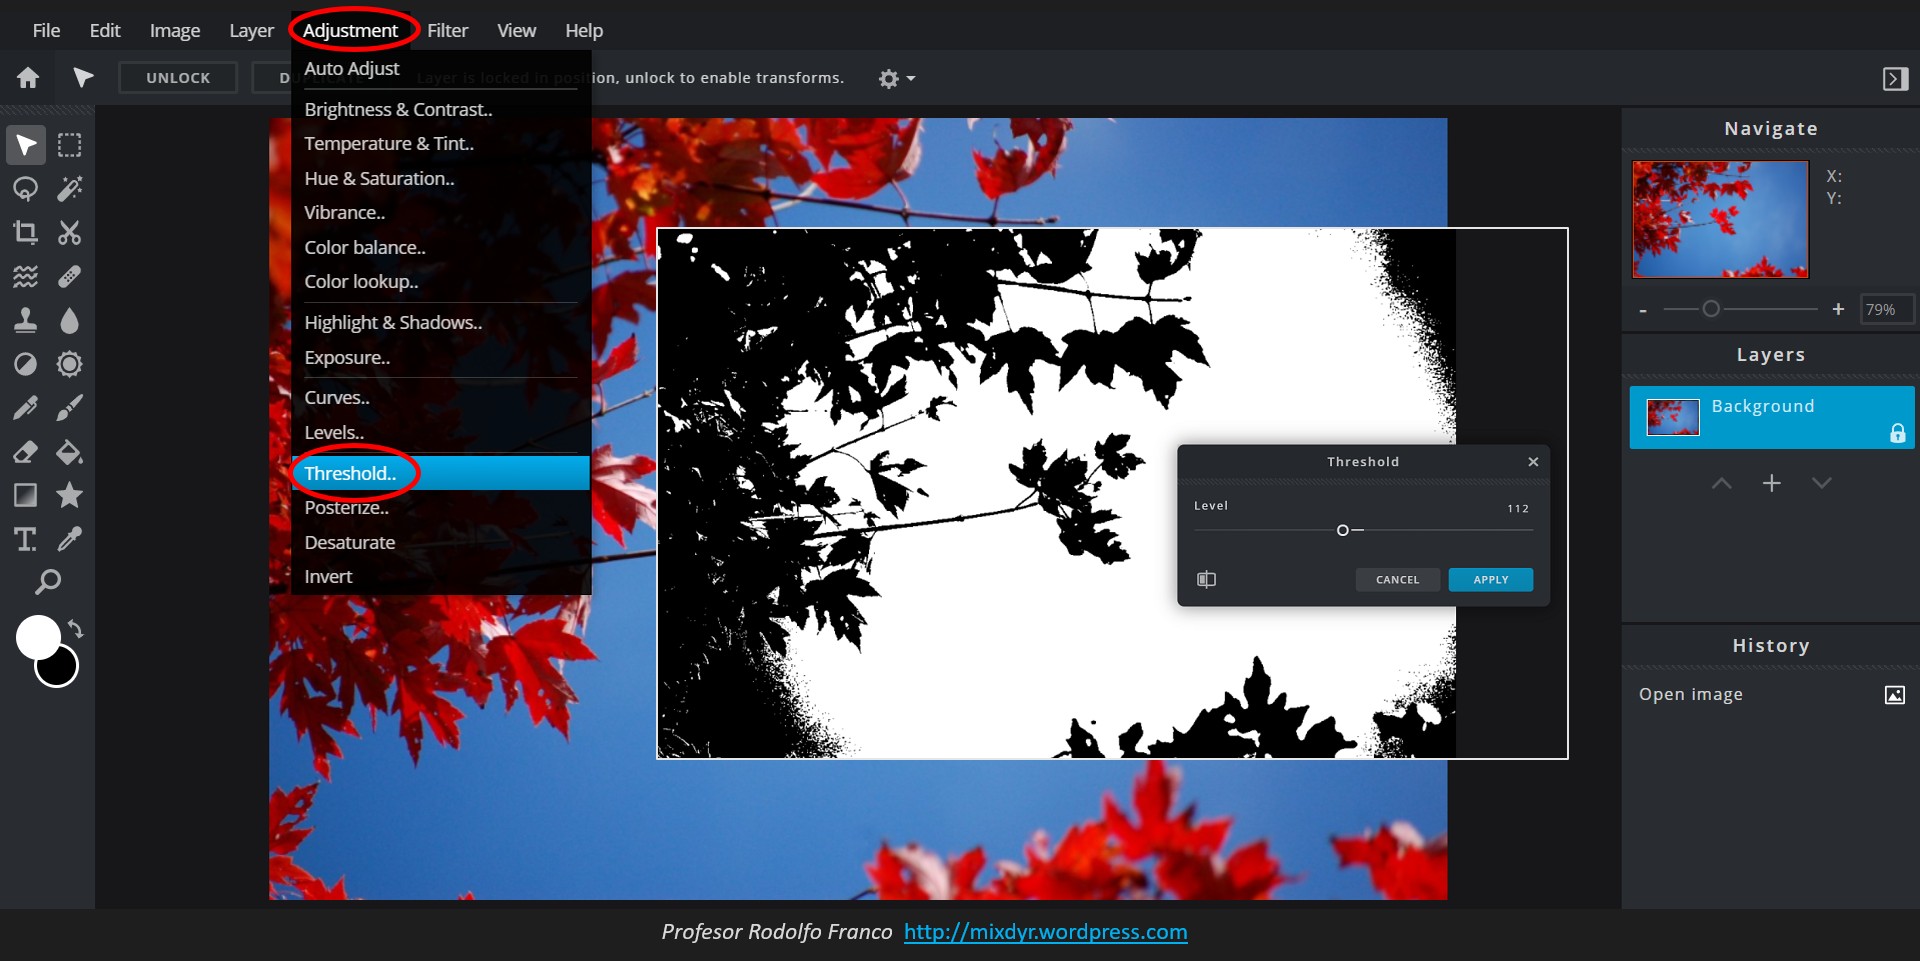Open the settings gear dropdown

pos(896,79)
